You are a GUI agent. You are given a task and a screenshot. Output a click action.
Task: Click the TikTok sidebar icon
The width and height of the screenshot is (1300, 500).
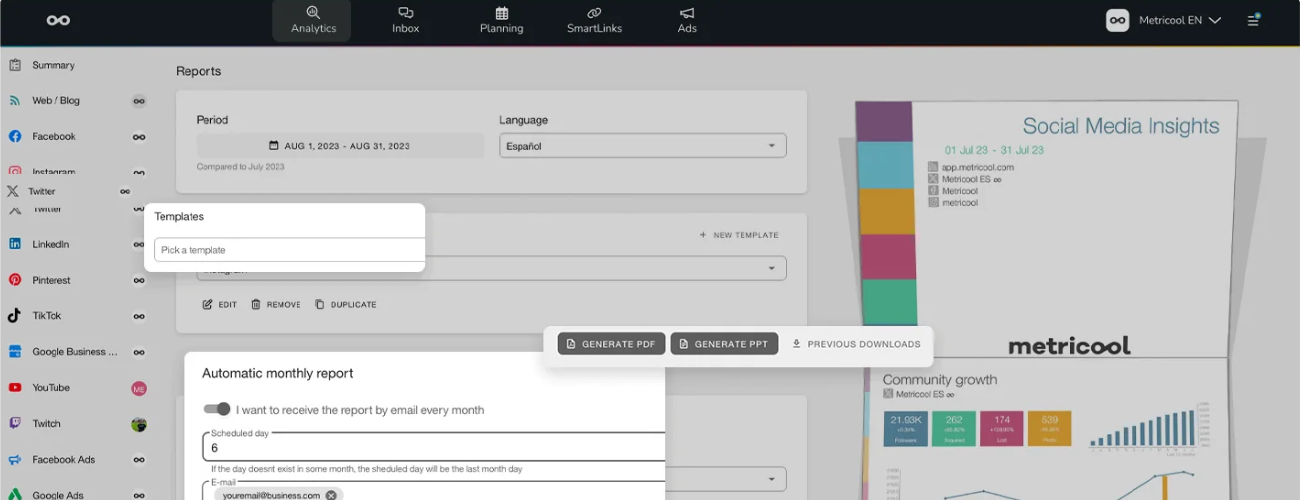15,315
